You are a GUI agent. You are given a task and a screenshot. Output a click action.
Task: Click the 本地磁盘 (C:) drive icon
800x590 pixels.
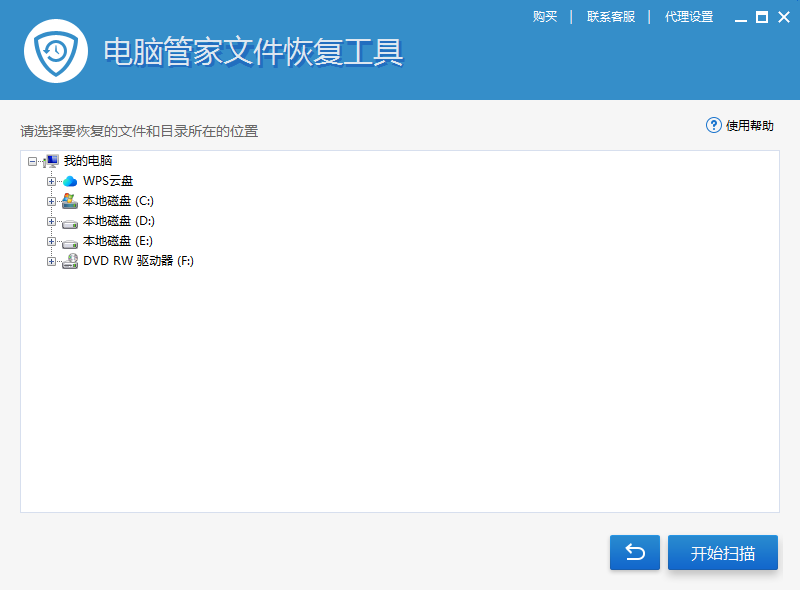click(x=68, y=200)
